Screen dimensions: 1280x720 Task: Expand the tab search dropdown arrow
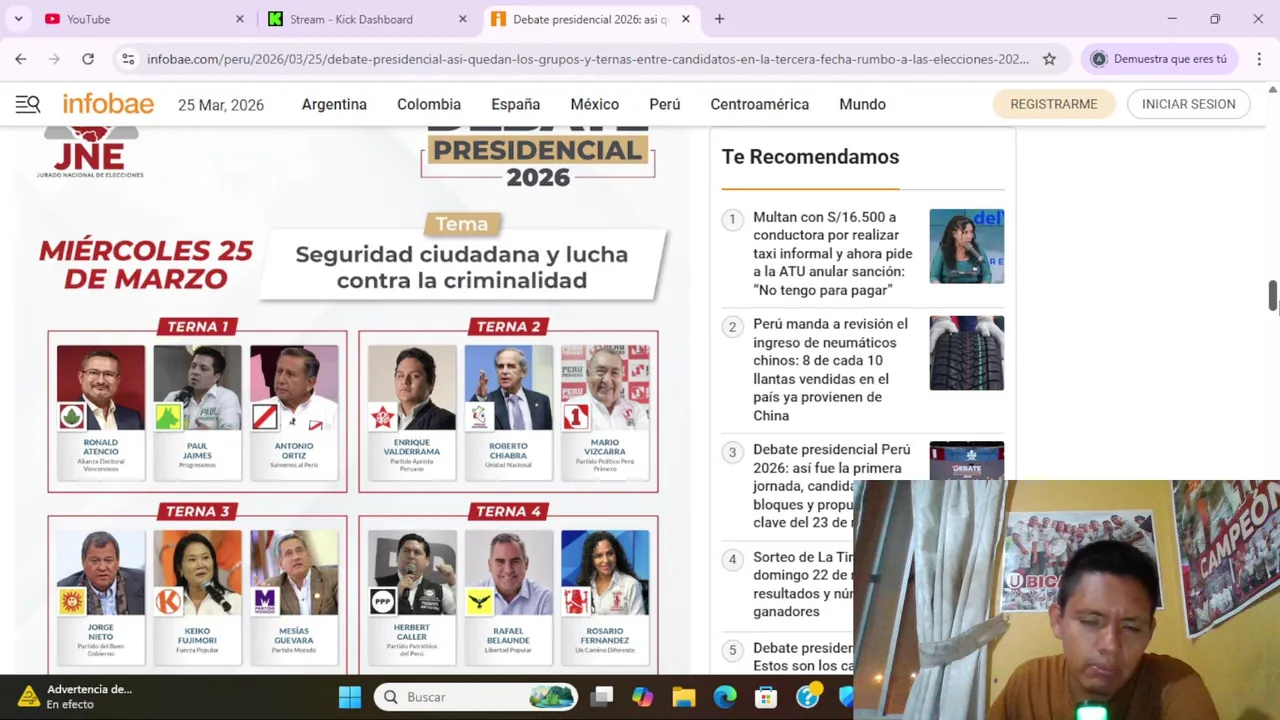(18, 19)
